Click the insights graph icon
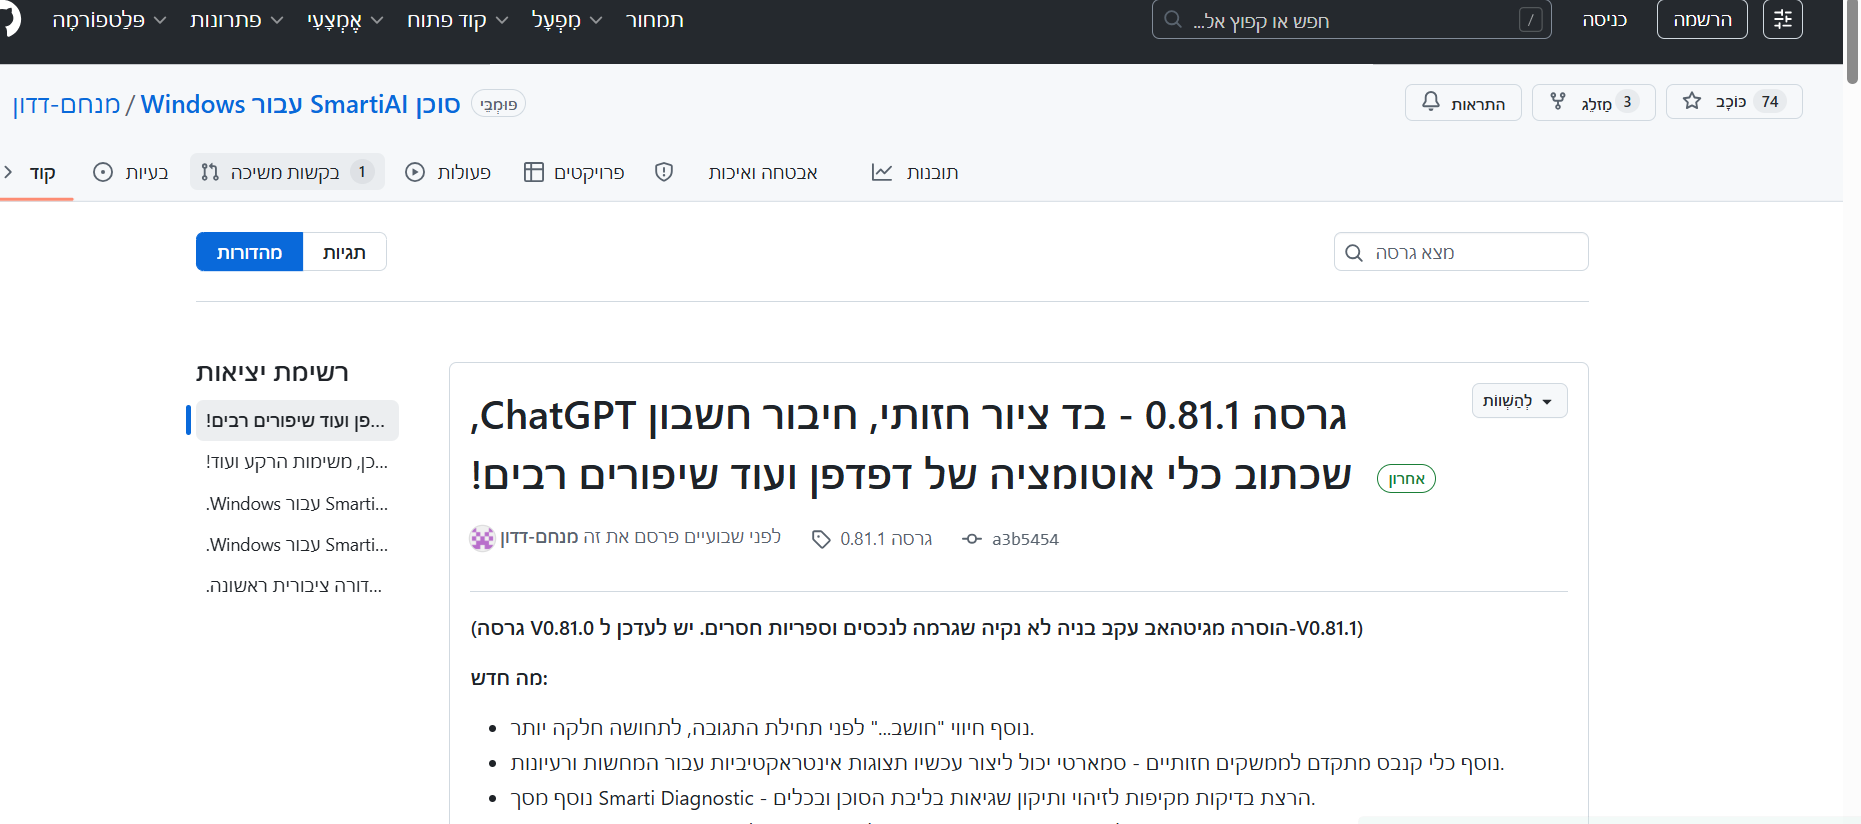Image resolution: width=1861 pixels, height=824 pixels. (882, 172)
